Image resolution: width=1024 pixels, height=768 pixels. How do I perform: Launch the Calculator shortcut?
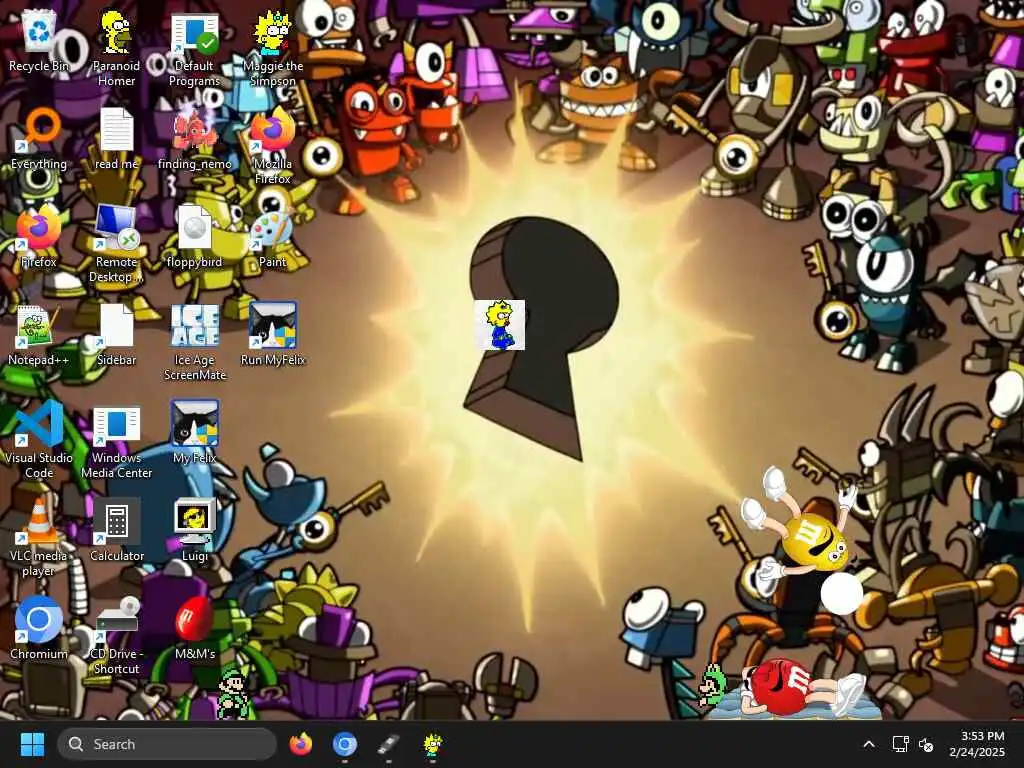(x=116, y=530)
